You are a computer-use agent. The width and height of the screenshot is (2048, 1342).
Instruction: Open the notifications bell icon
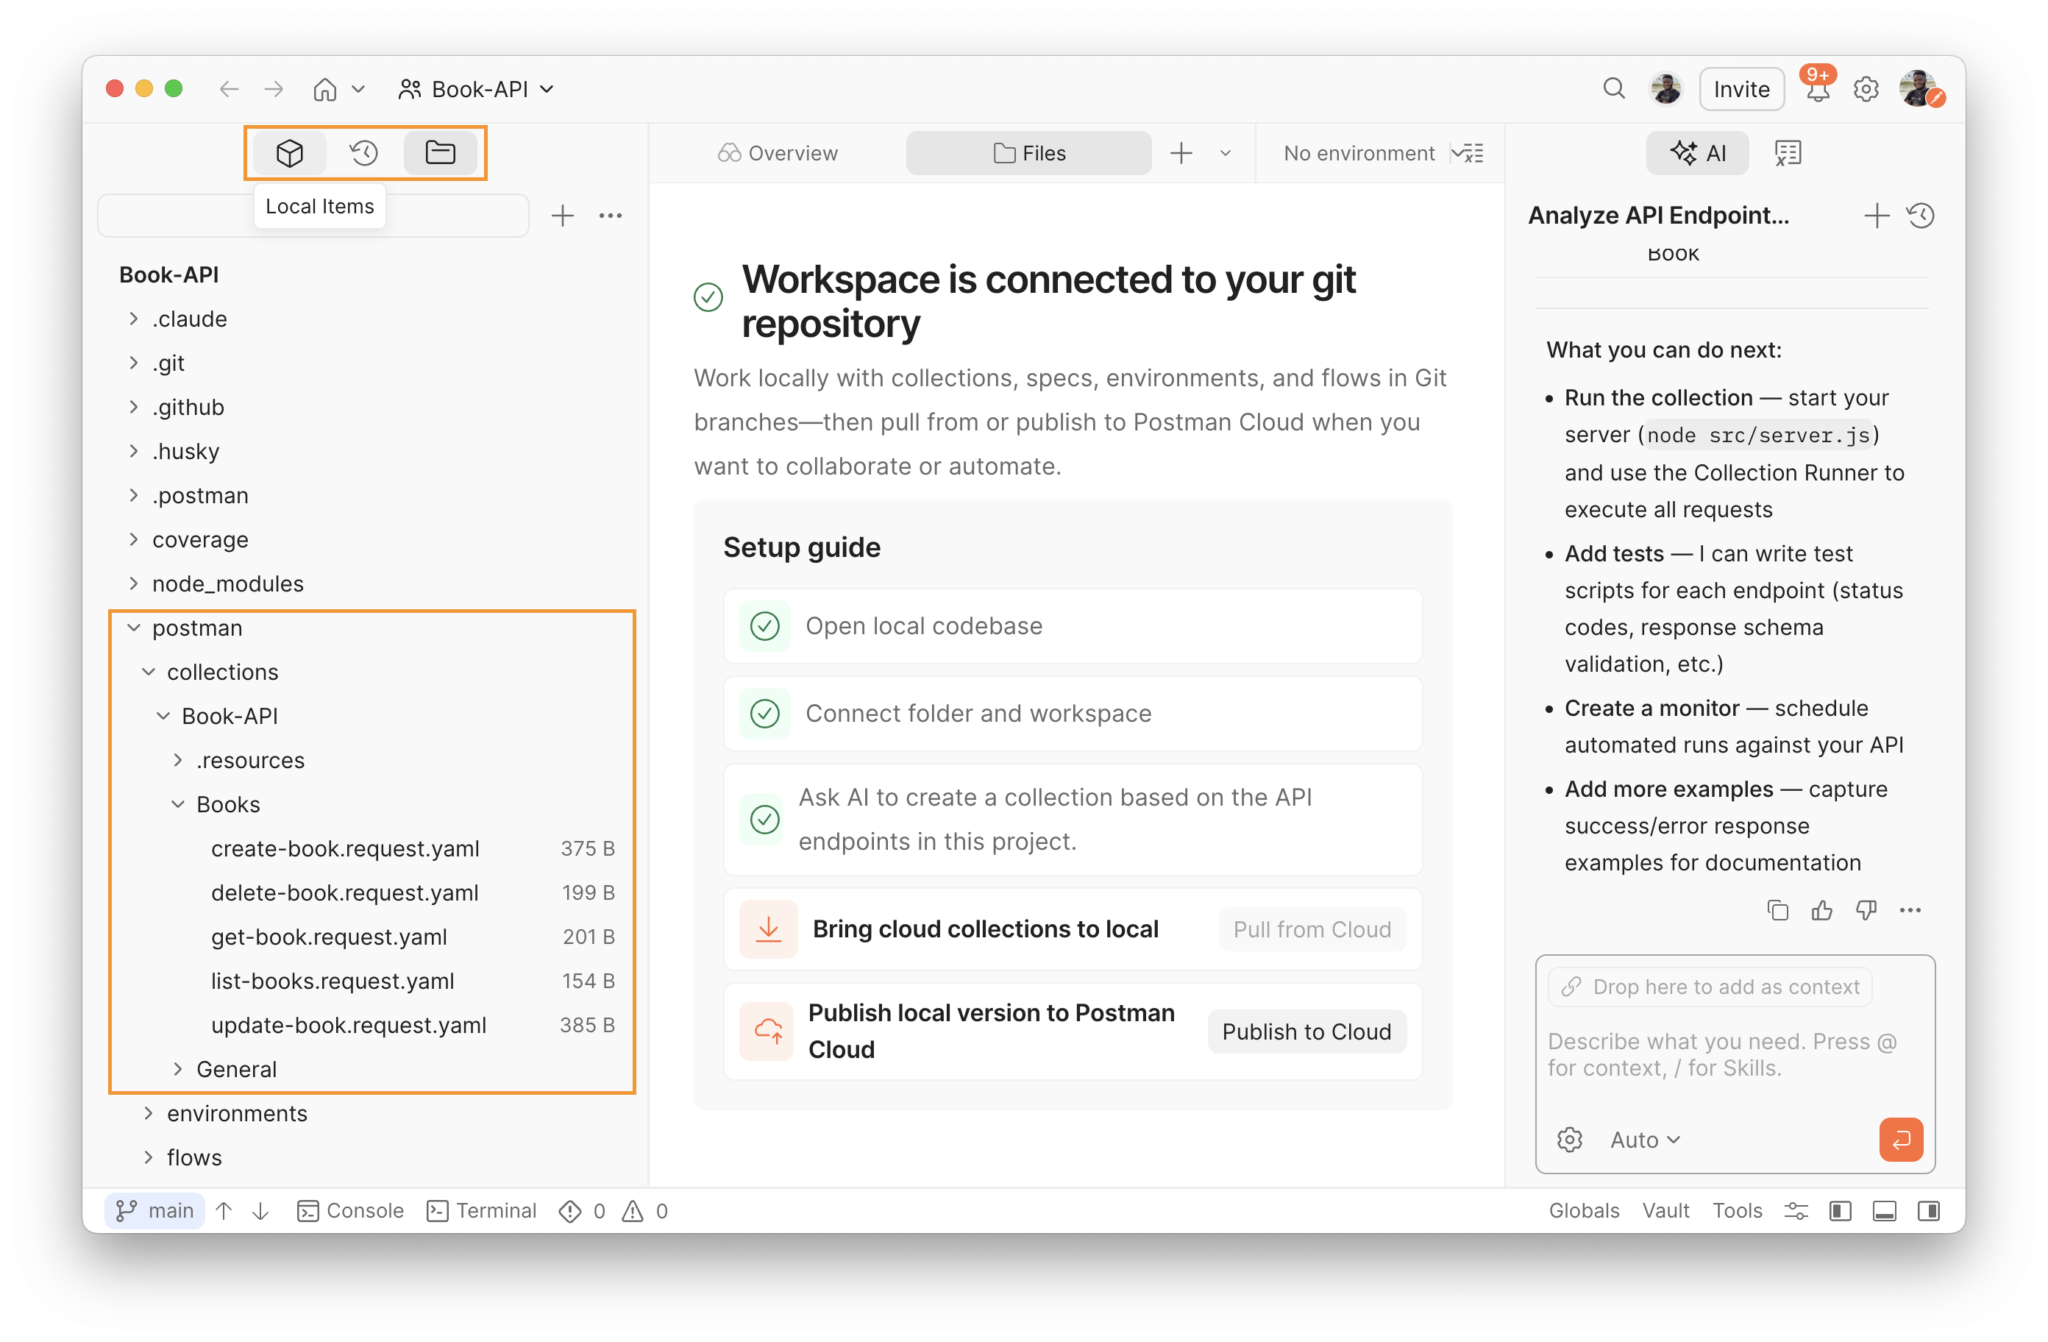pyautogui.click(x=1817, y=90)
